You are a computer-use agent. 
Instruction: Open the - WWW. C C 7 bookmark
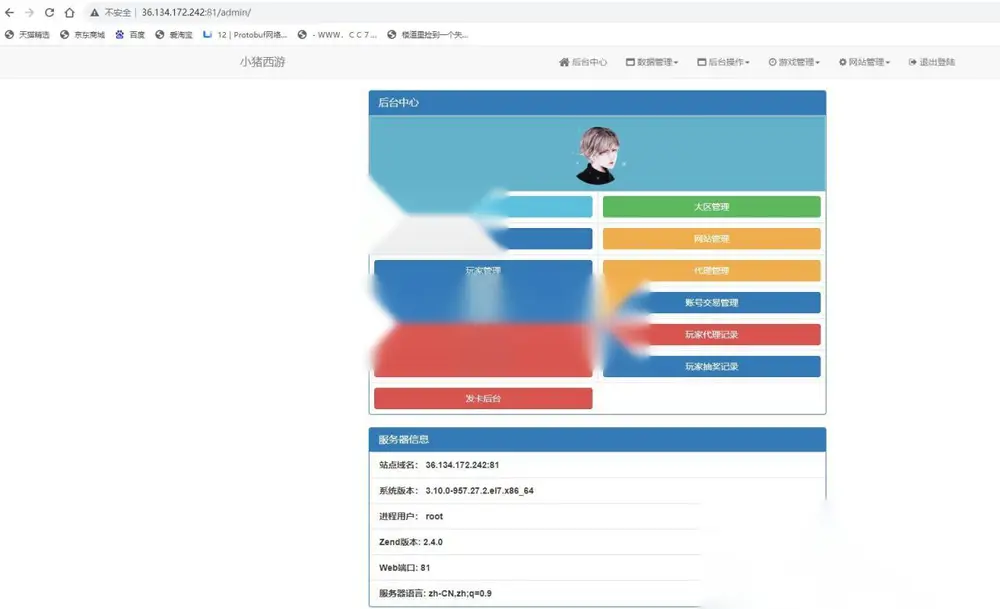point(337,34)
